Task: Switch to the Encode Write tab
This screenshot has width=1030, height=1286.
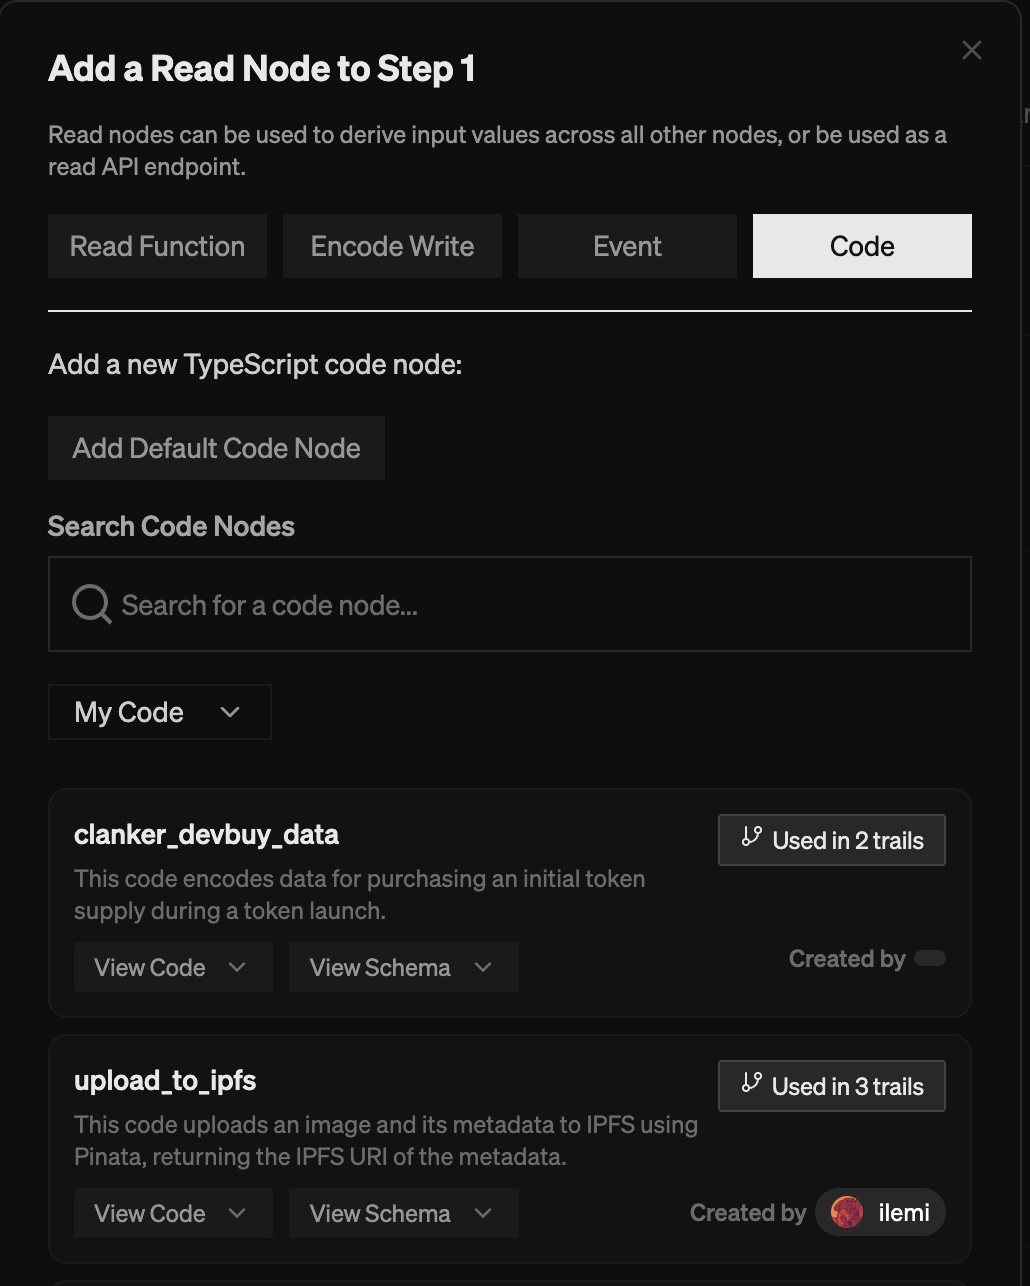Action: coord(392,246)
